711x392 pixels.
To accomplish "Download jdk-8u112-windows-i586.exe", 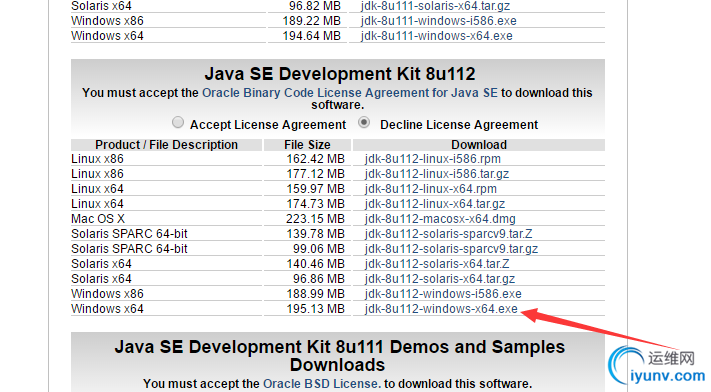I will (x=443, y=294).
